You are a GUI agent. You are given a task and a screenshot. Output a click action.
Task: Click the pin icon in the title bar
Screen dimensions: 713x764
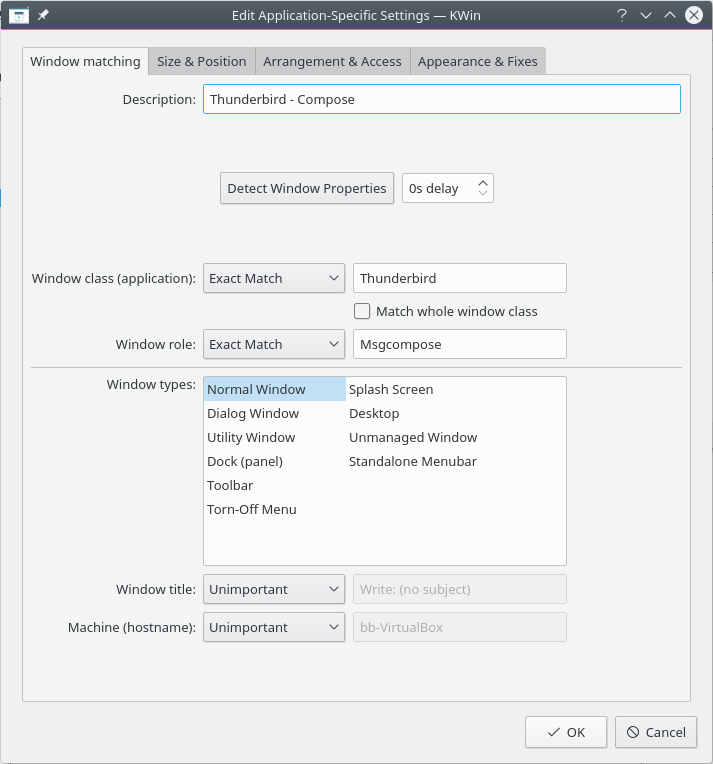pos(42,15)
